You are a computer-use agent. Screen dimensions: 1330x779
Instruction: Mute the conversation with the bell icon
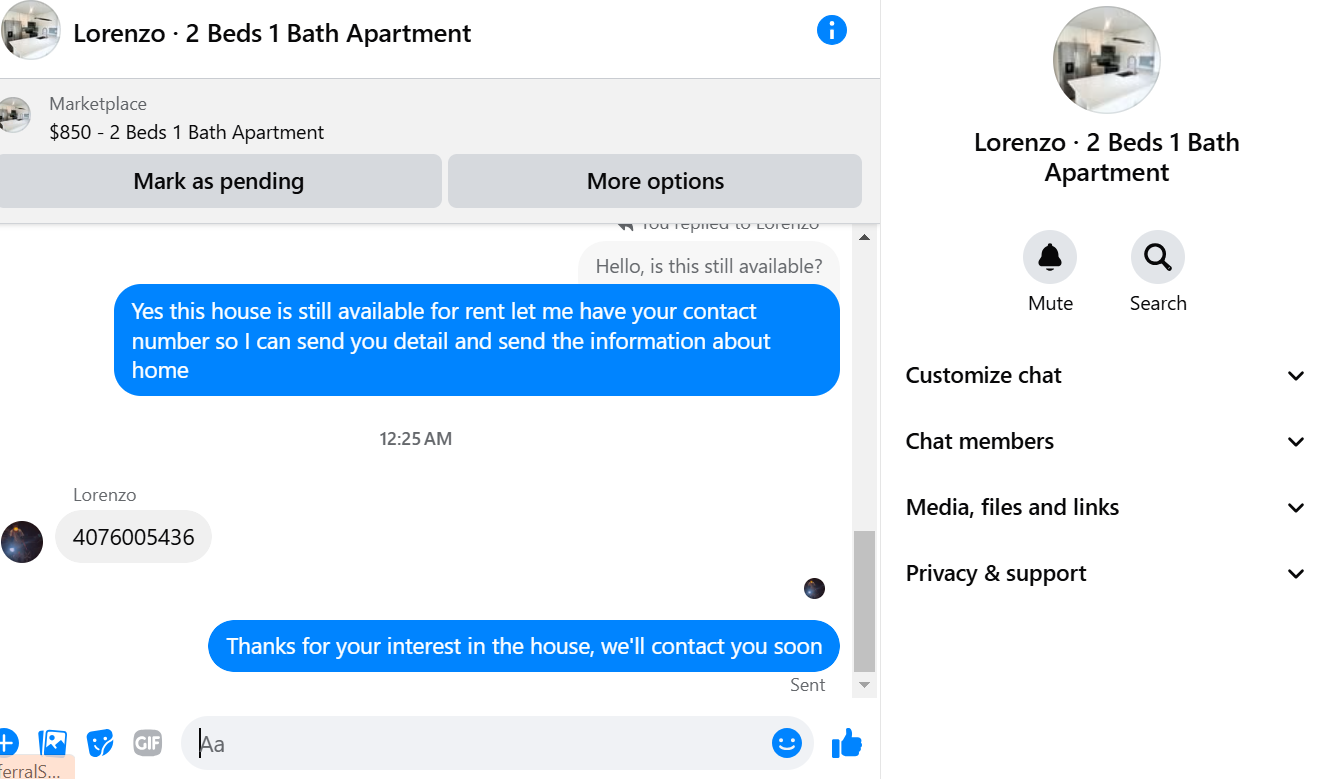[x=1050, y=258]
